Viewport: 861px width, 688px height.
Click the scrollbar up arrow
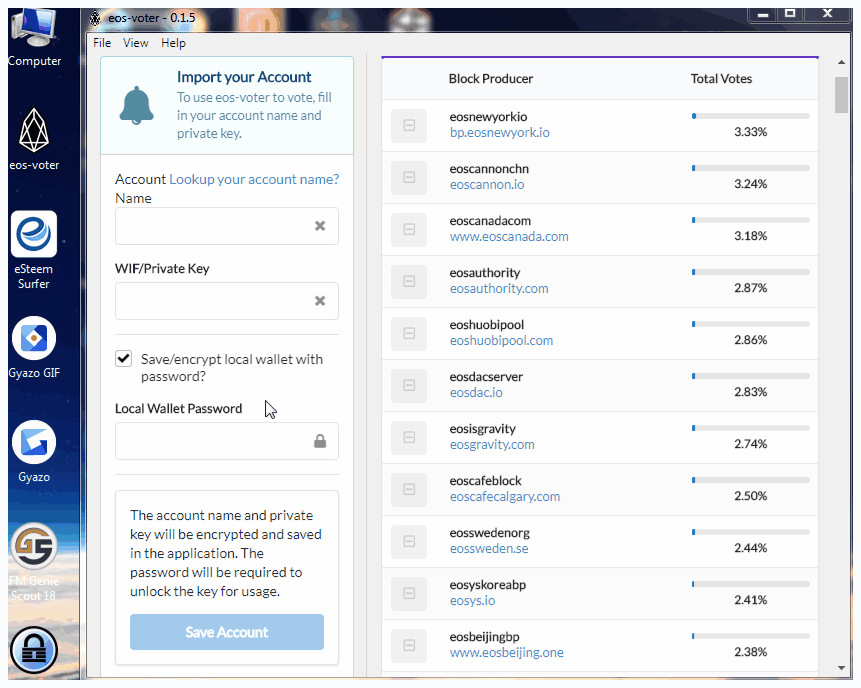tap(841, 63)
